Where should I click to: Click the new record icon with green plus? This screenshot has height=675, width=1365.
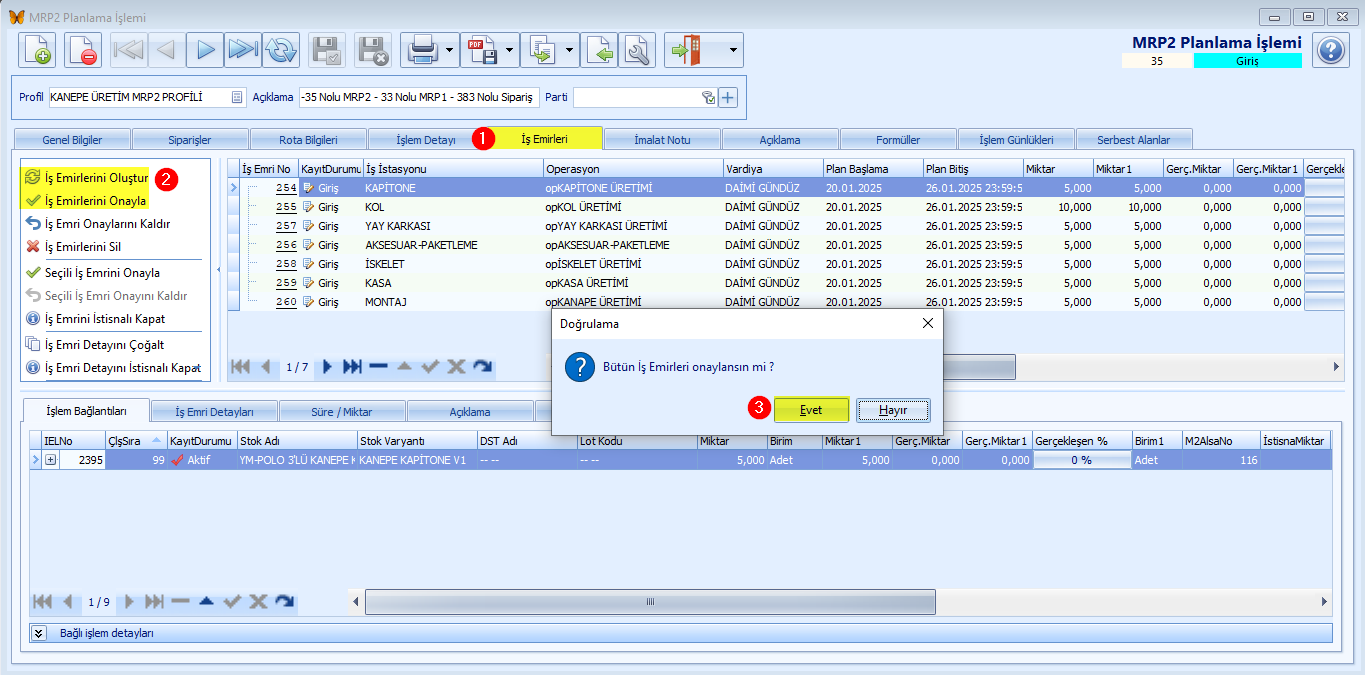click(x=37, y=49)
